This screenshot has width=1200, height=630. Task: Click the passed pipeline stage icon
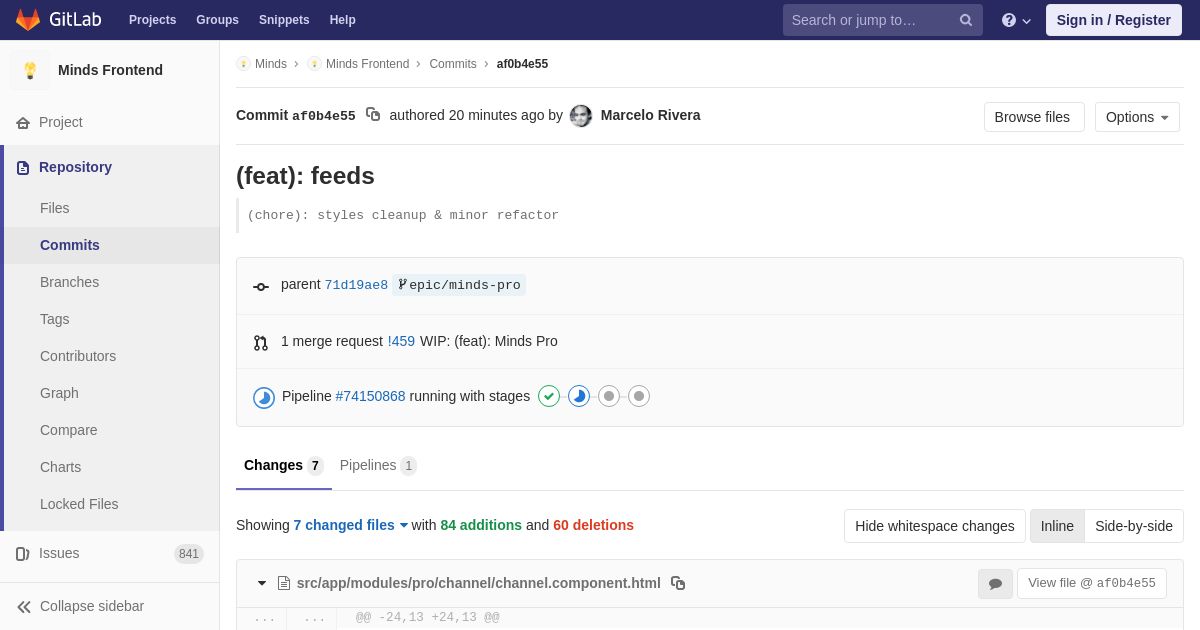coord(549,396)
